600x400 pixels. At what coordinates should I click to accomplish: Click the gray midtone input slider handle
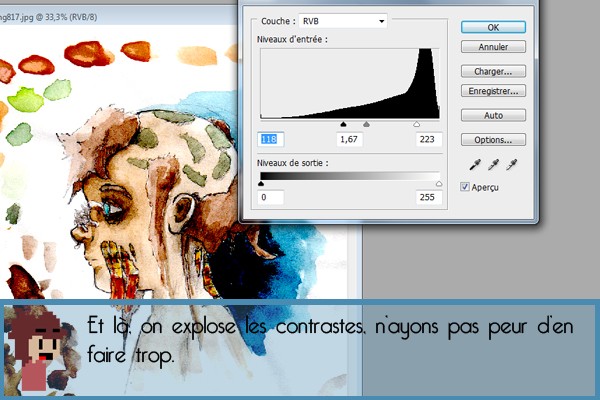[366, 124]
